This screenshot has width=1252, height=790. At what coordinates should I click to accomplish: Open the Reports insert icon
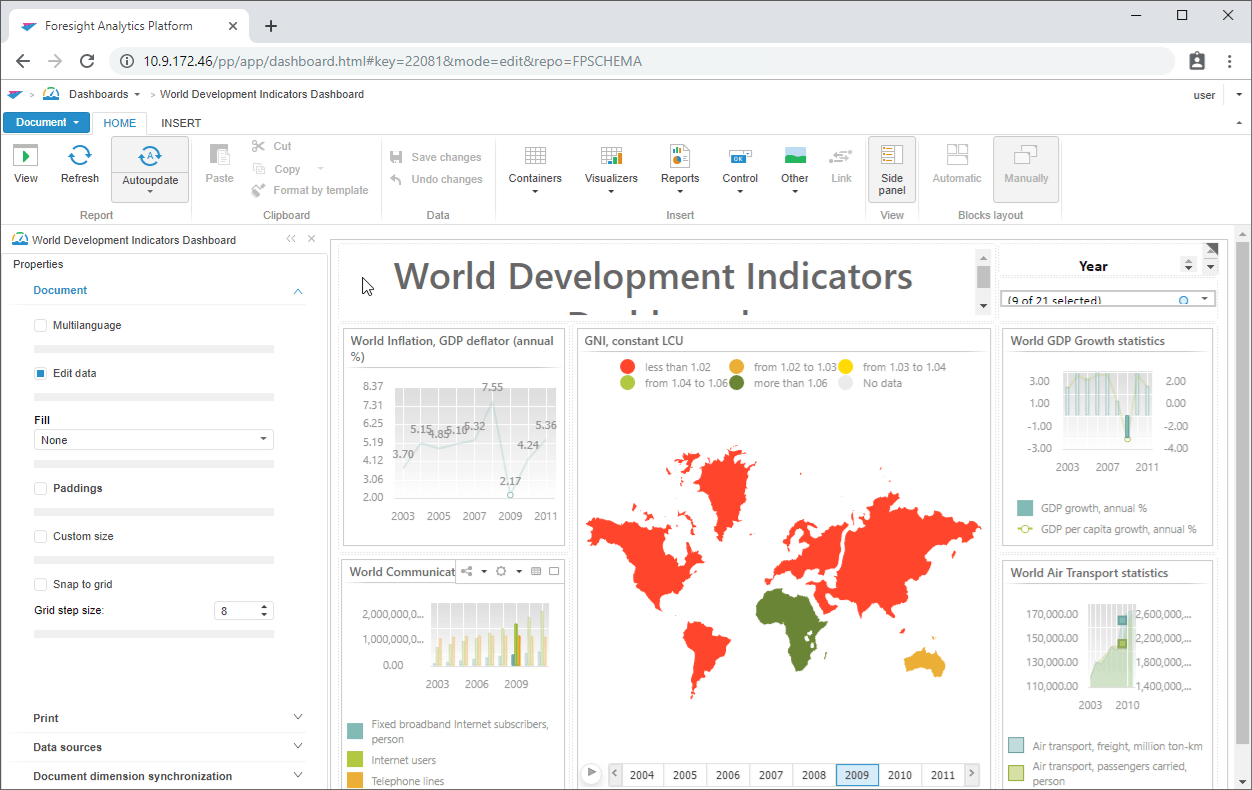680,156
